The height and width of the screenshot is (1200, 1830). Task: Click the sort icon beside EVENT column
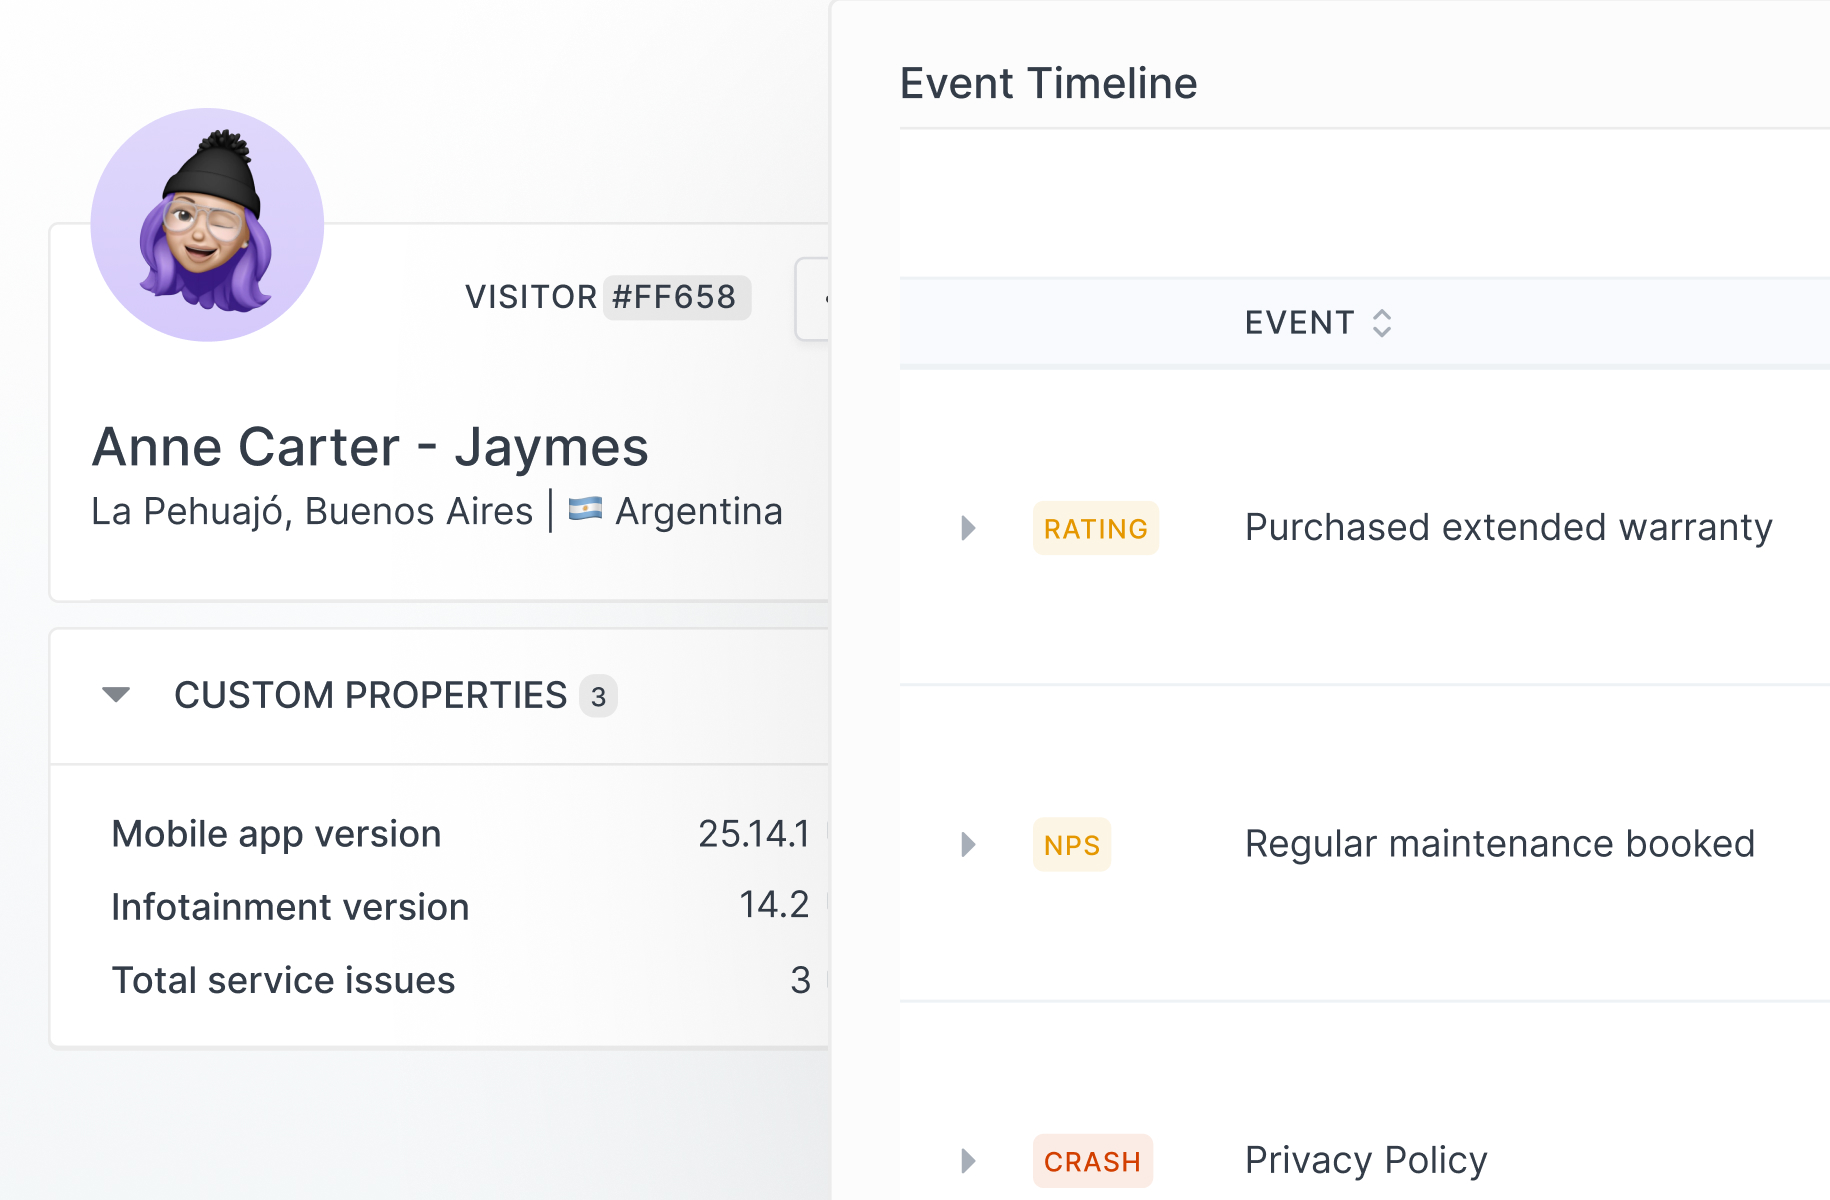(1382, 323)
